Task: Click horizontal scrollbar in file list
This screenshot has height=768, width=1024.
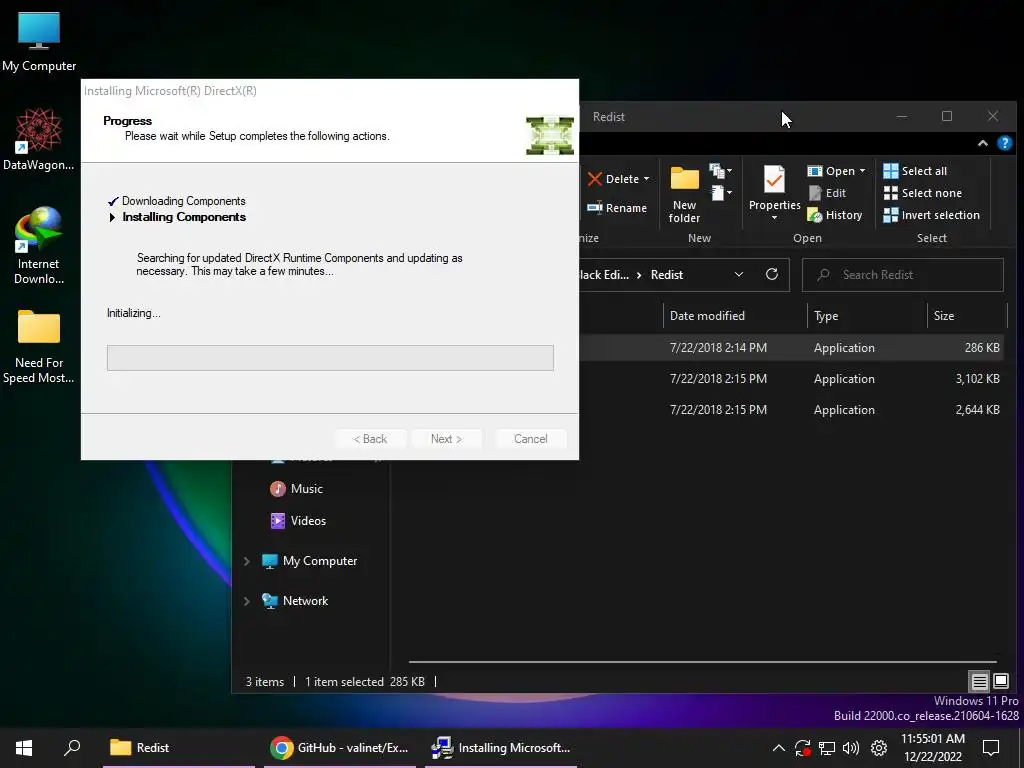Action: (x=703, y=662)
